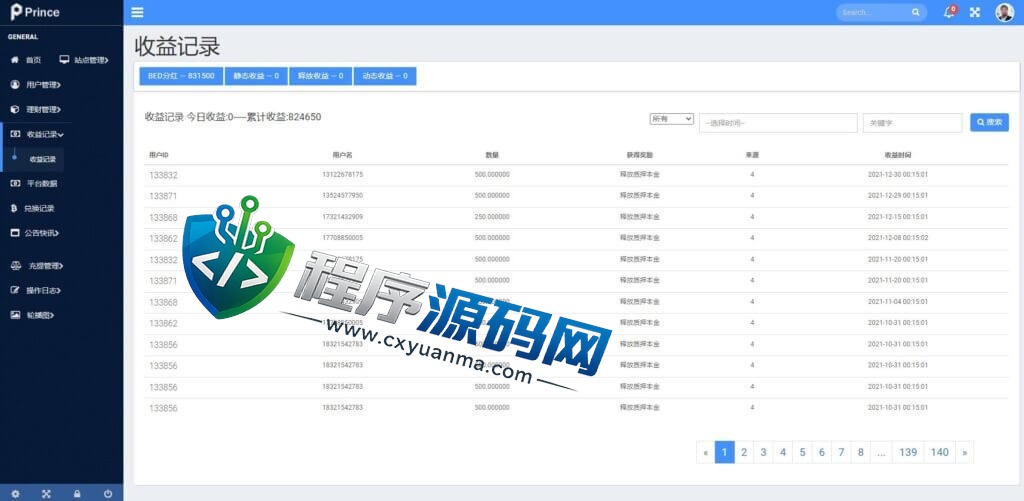Click the power icon at sidebar bottom

pos(108,494)
